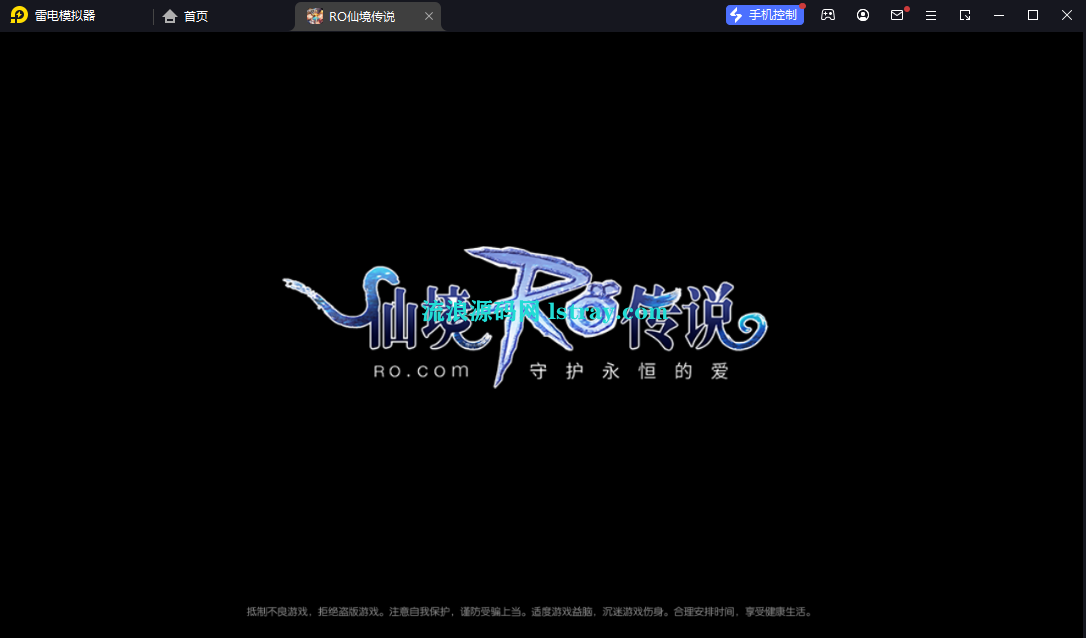The height and width of the screenshot is (638, 1086).
Task: Open the gamepad settings icon
Action: 828,15
